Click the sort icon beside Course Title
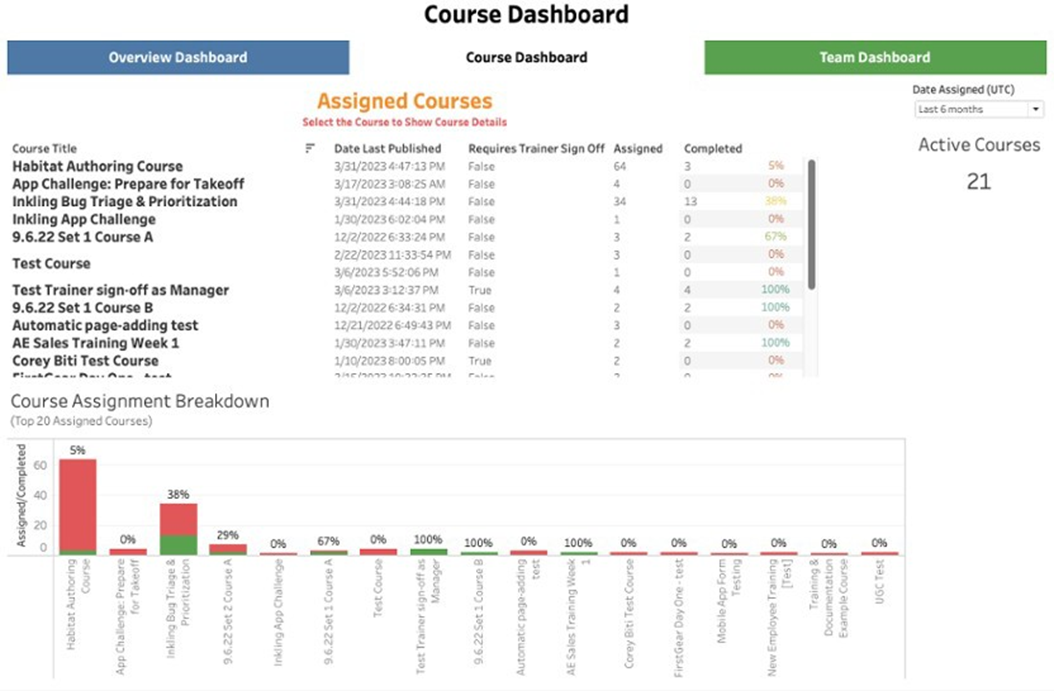Screen dimensions: 1054x691 (309, 148)
